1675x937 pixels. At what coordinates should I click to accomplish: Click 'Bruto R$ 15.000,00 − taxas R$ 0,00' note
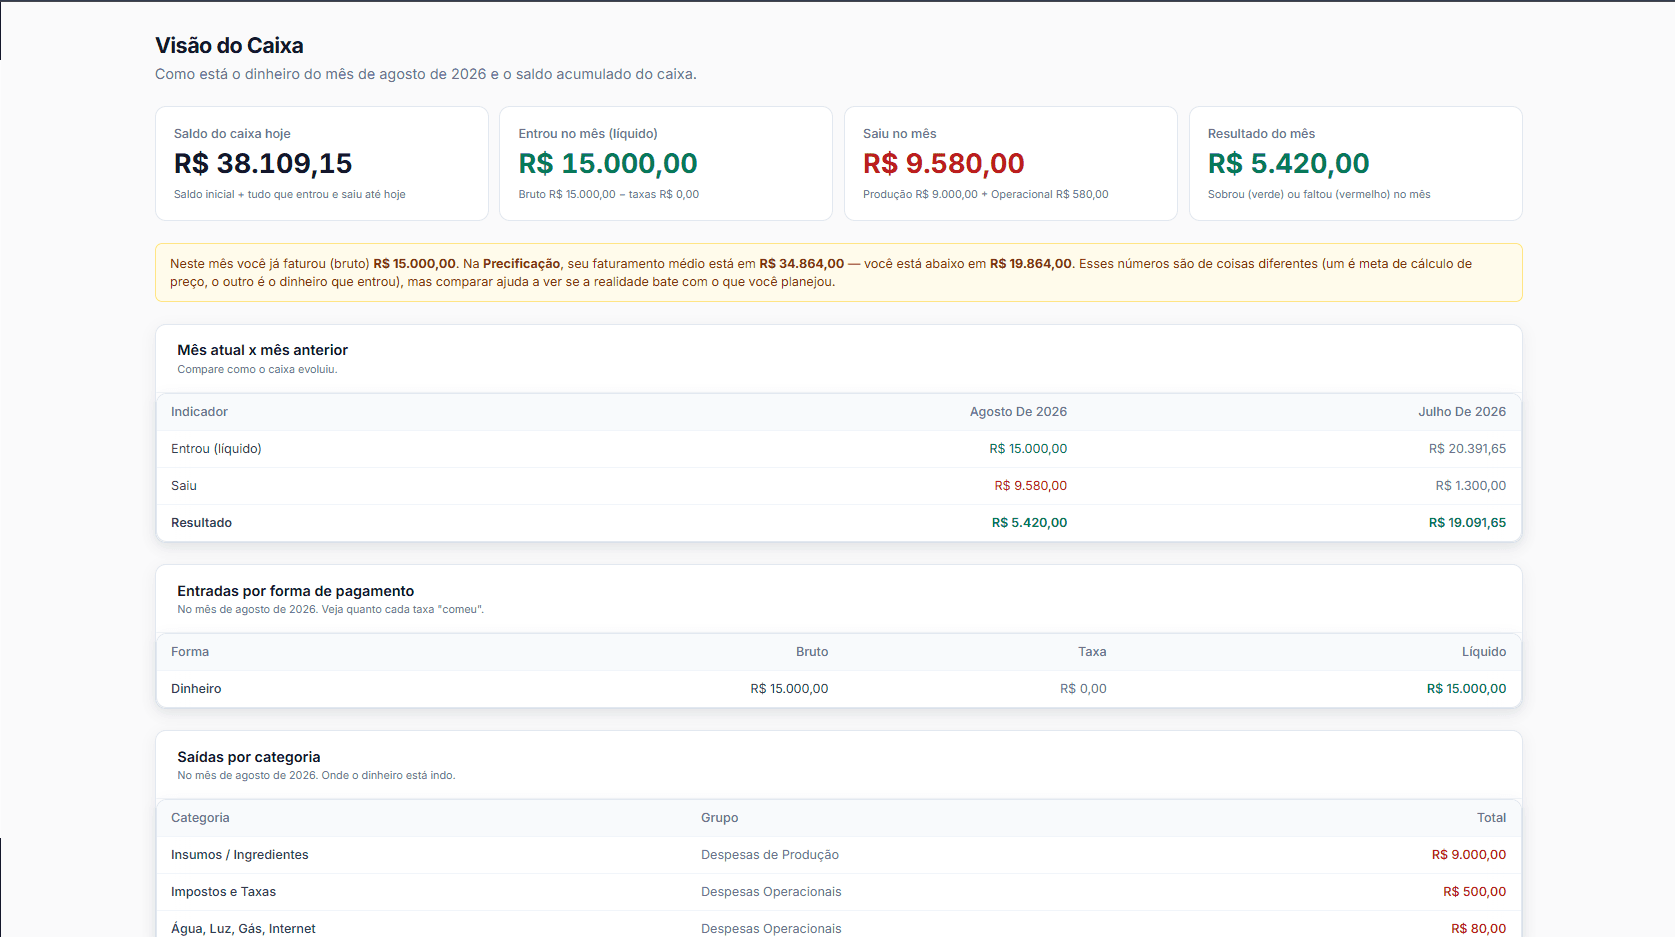tap(609, 194)
